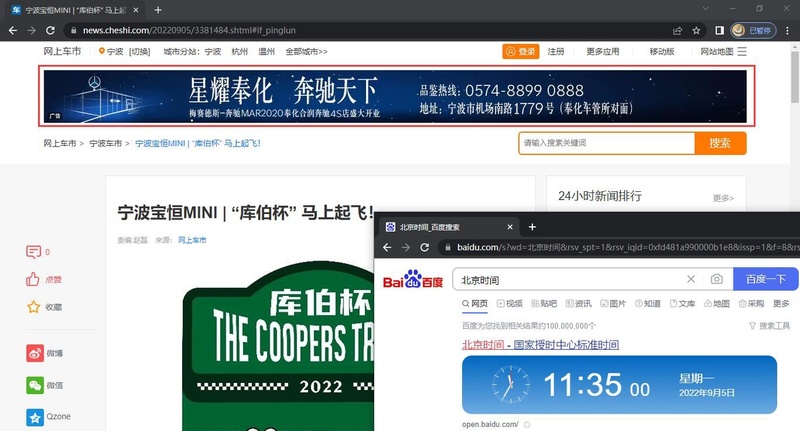The image size is (800, 431).
Task: Open 北京时间 - 国家授时中心标准时间 result
Action: pyautogui.click(x=540, y=345)
